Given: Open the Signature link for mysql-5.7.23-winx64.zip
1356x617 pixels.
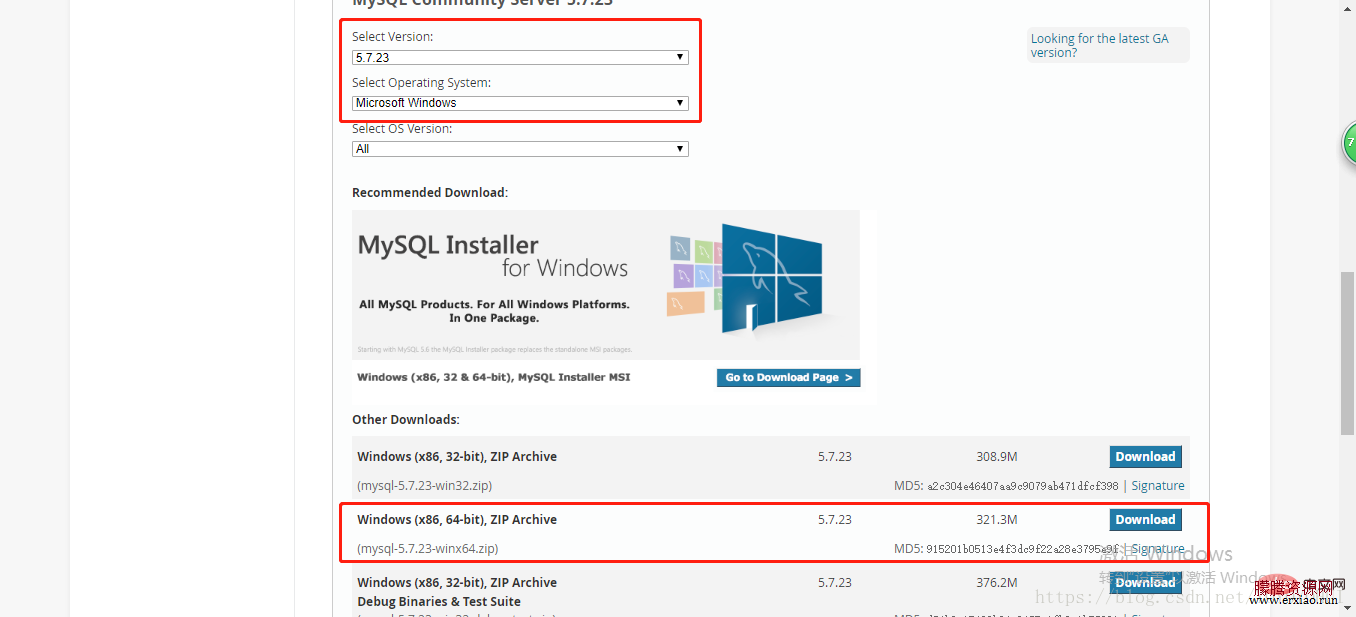Looking at the screenshot, I should pos(1158,549).
